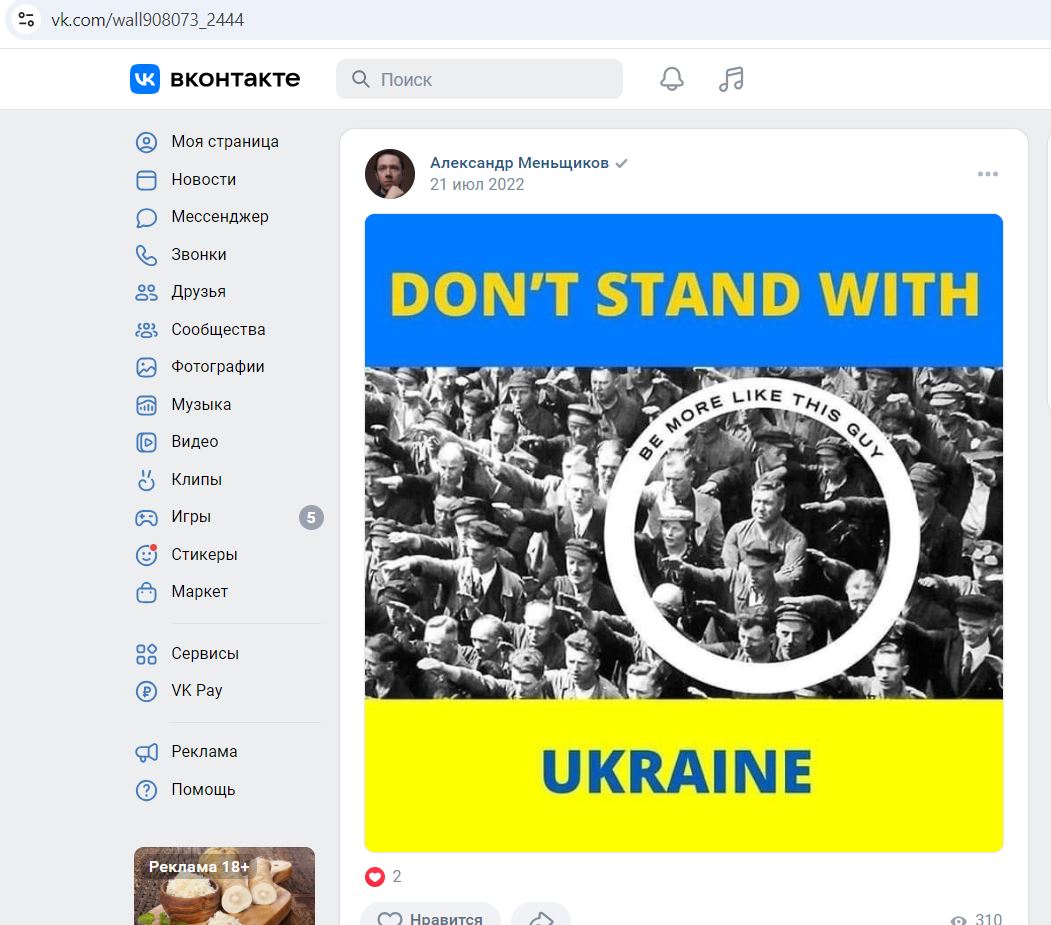Open site information icon in address bar
Viewport: 1051px width, 925px height.
pos(26,19)
